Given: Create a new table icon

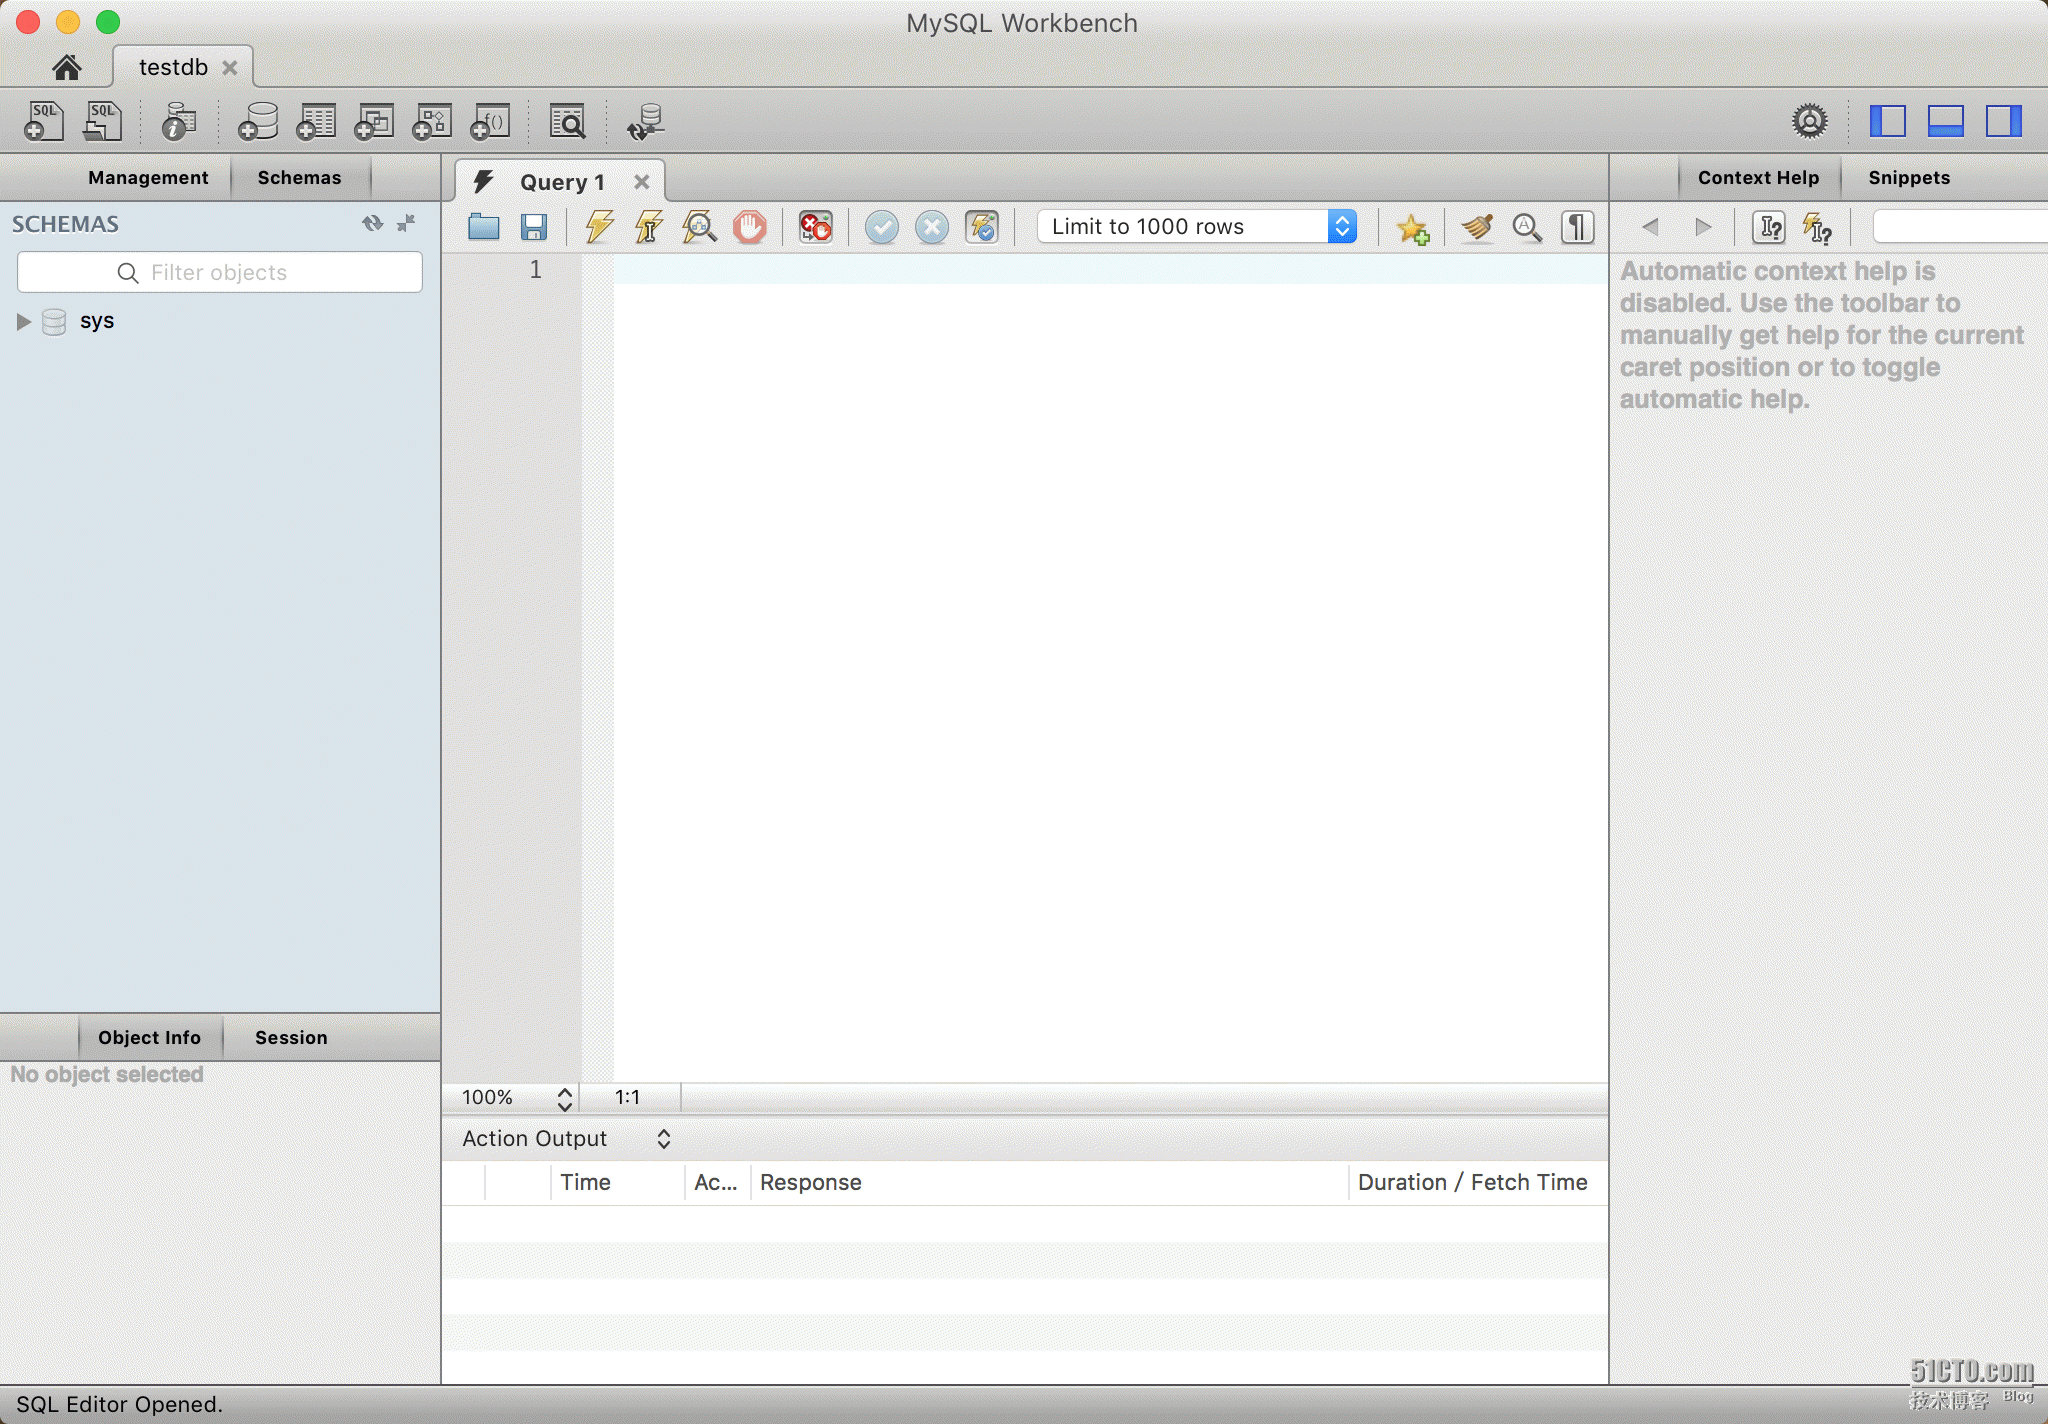Looking at the screenshot, I should tap(316, 121).
